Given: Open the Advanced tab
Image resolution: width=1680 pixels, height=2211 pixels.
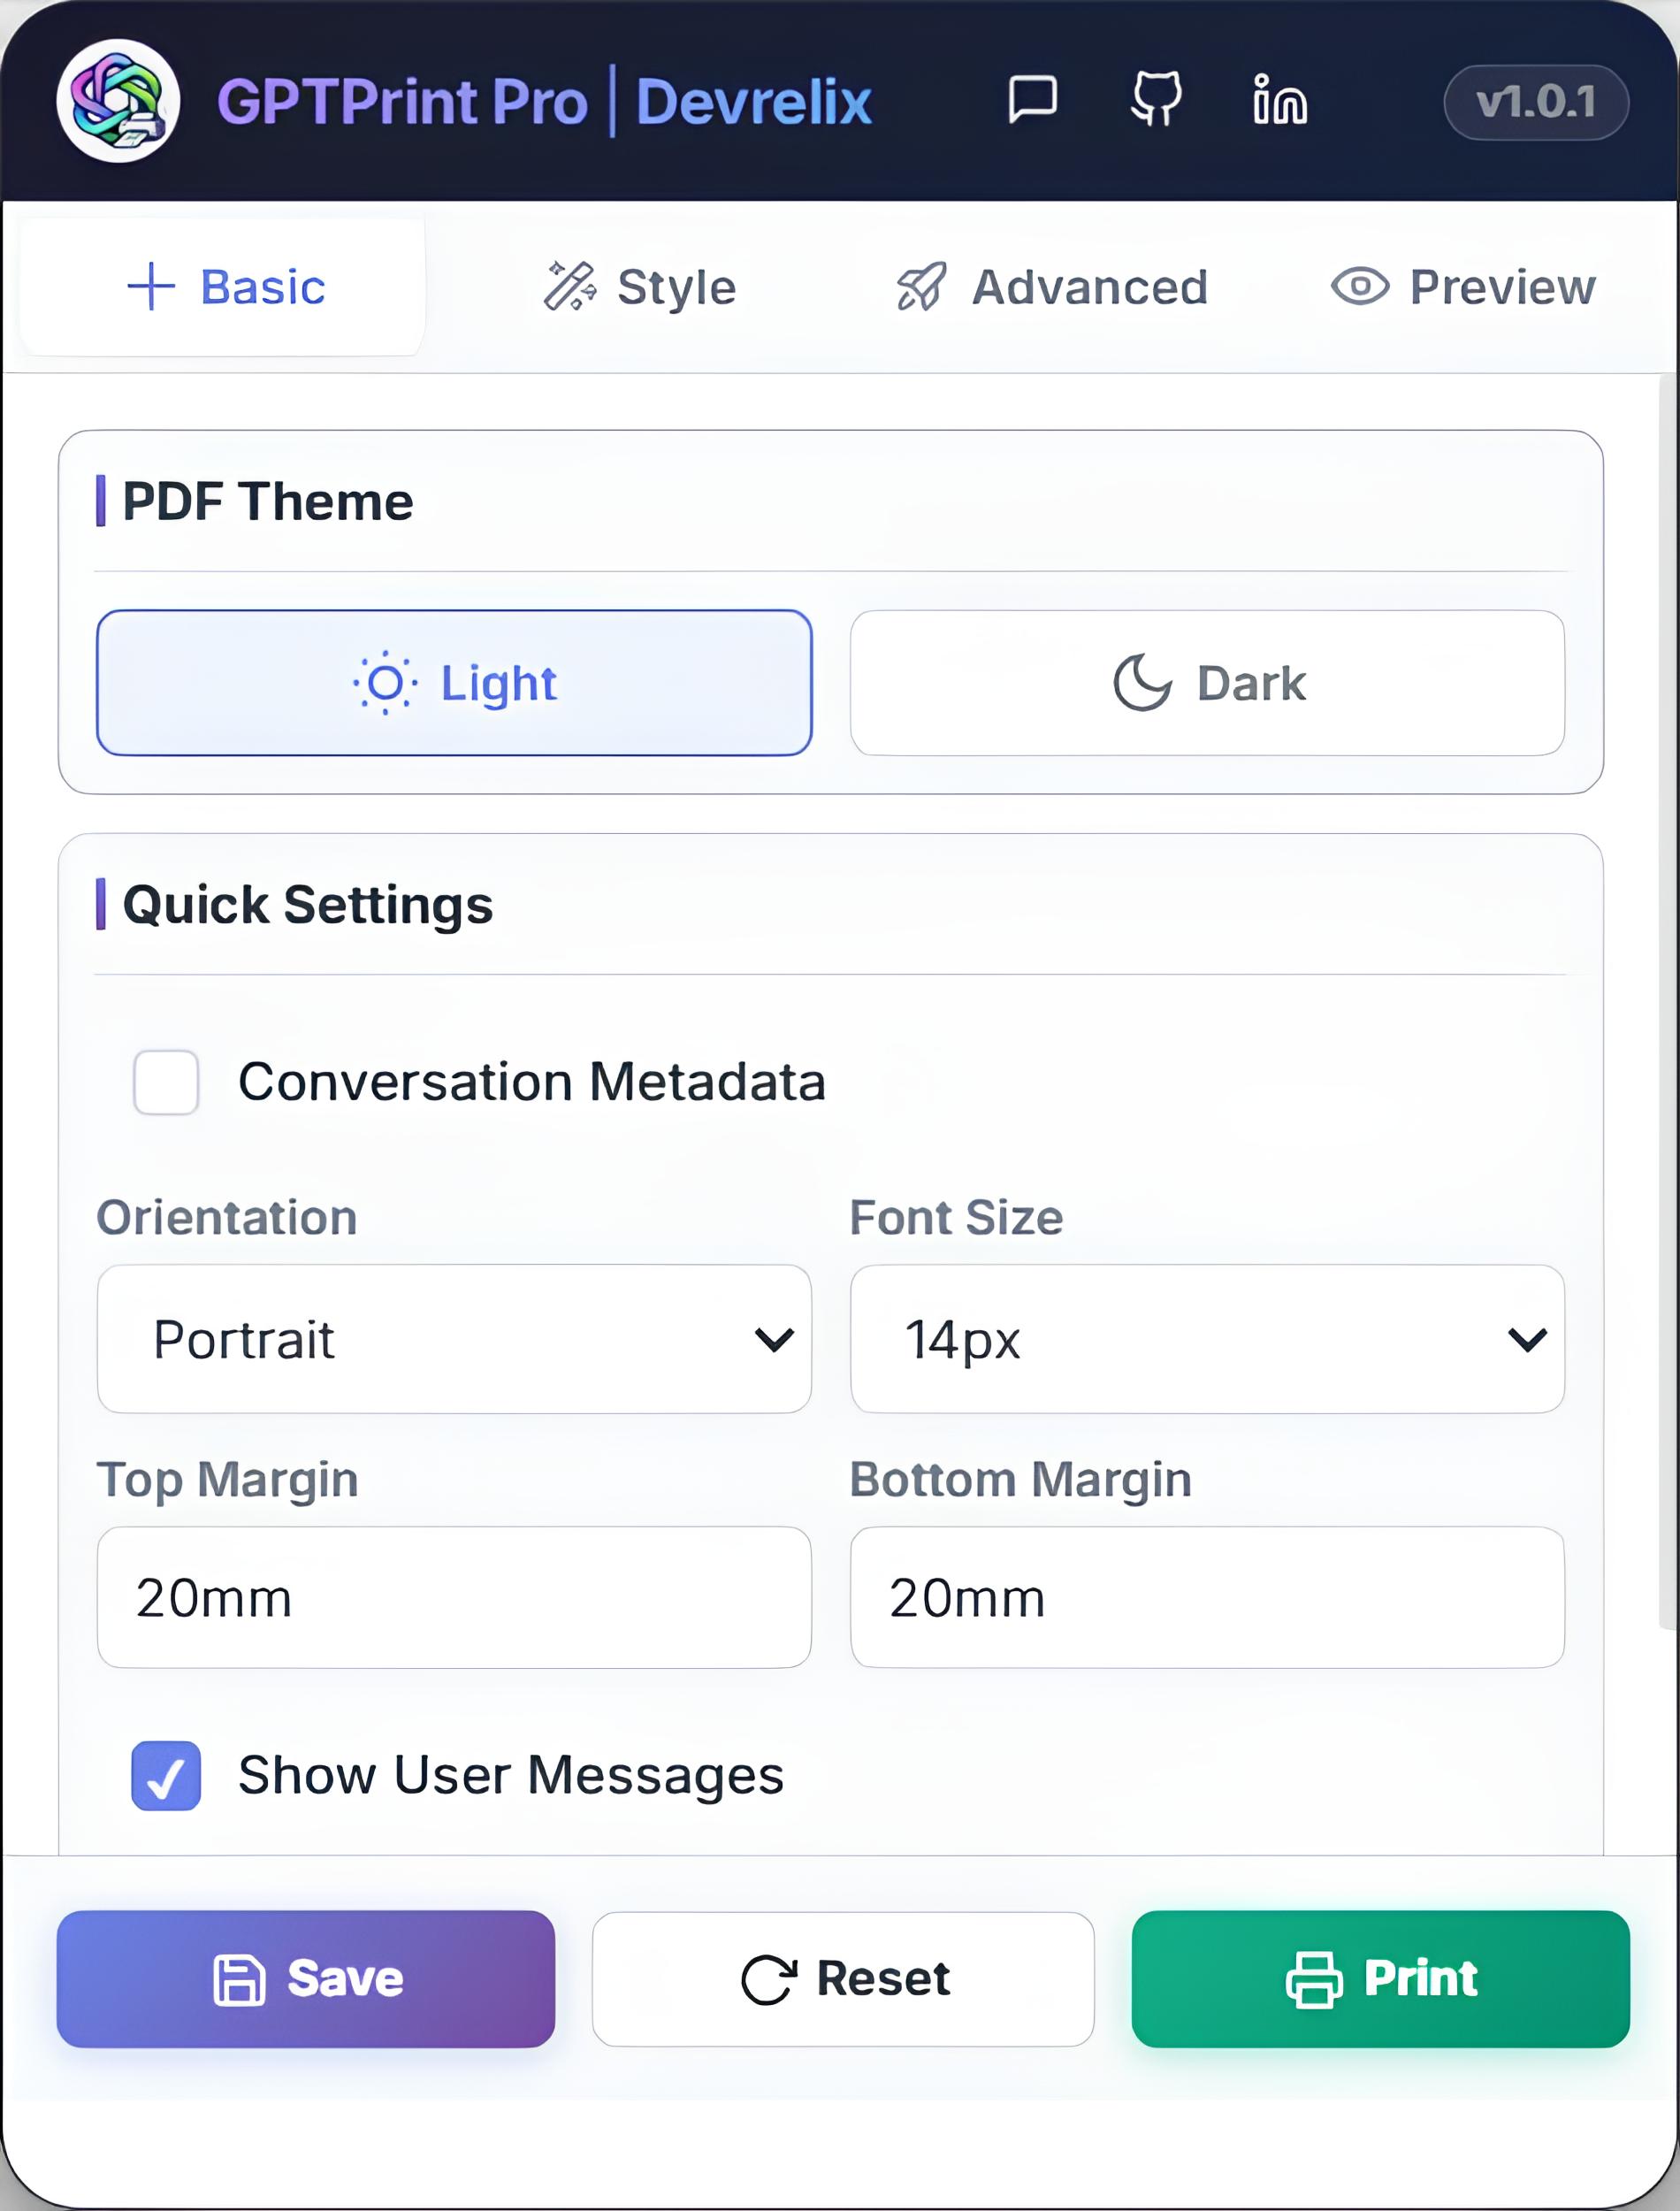Looking at the screenshot, I should click(x=1052, y=287).
